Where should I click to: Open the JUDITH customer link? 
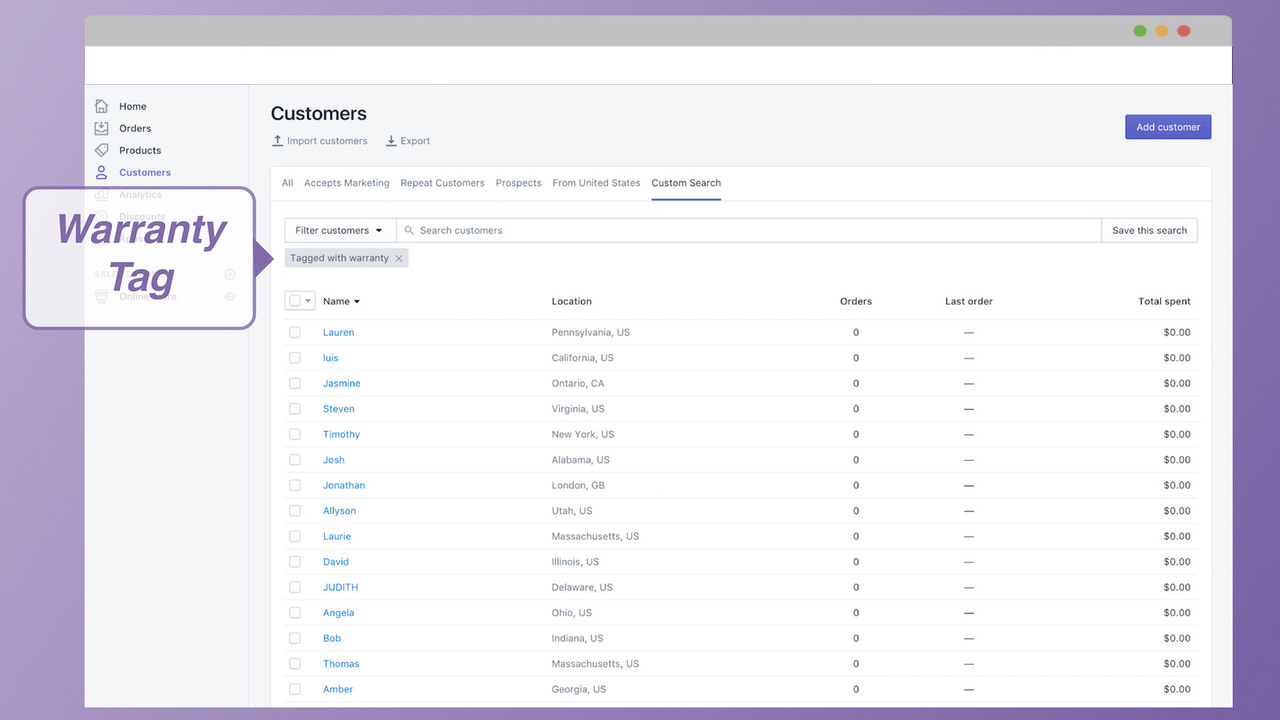click(340, 587)
